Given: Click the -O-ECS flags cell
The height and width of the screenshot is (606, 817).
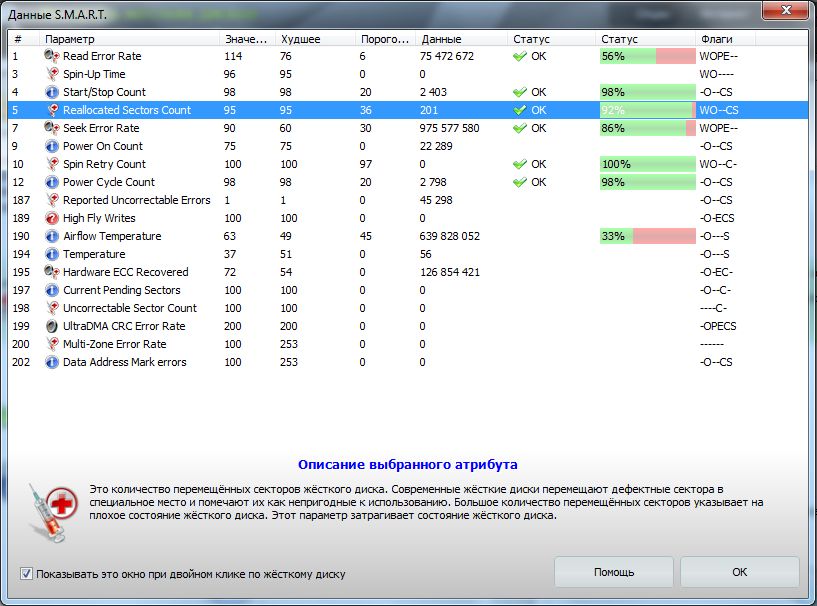Looking at the screenshot, I should tap(716, 218).
